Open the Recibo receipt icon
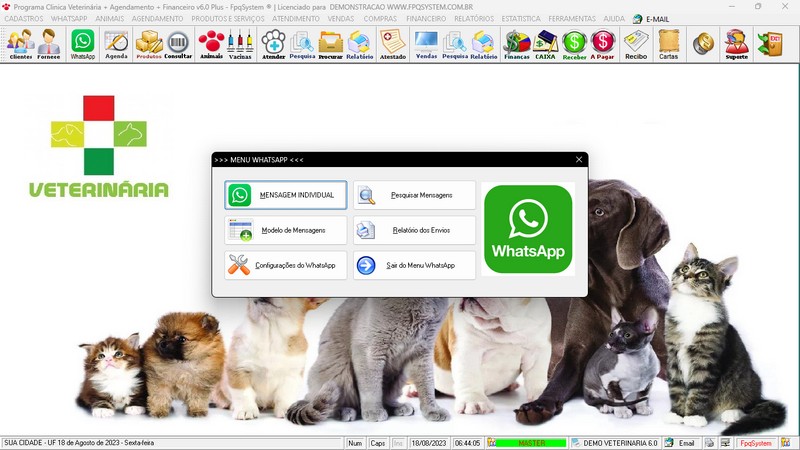800x450 pixels. pyautogui.click(x=636, y=44)
